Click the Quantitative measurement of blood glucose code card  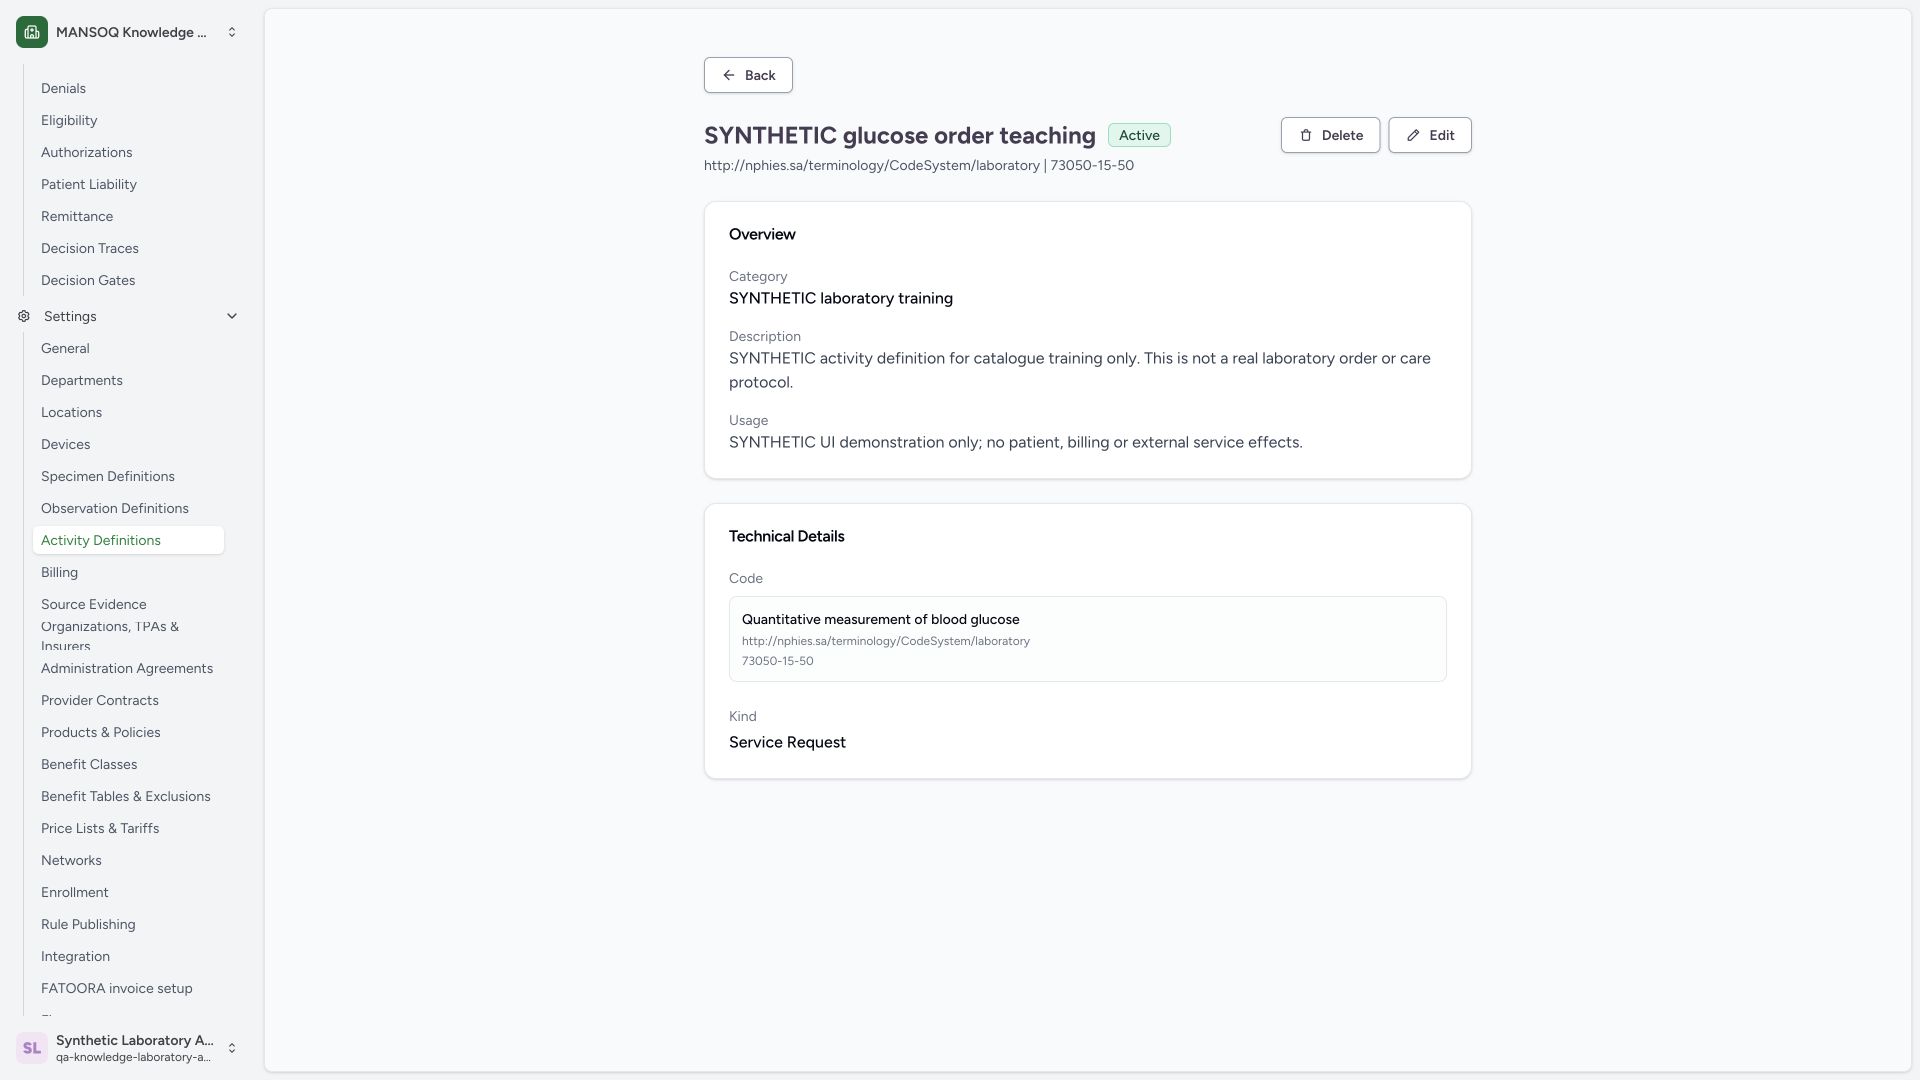click(1087, 639)
